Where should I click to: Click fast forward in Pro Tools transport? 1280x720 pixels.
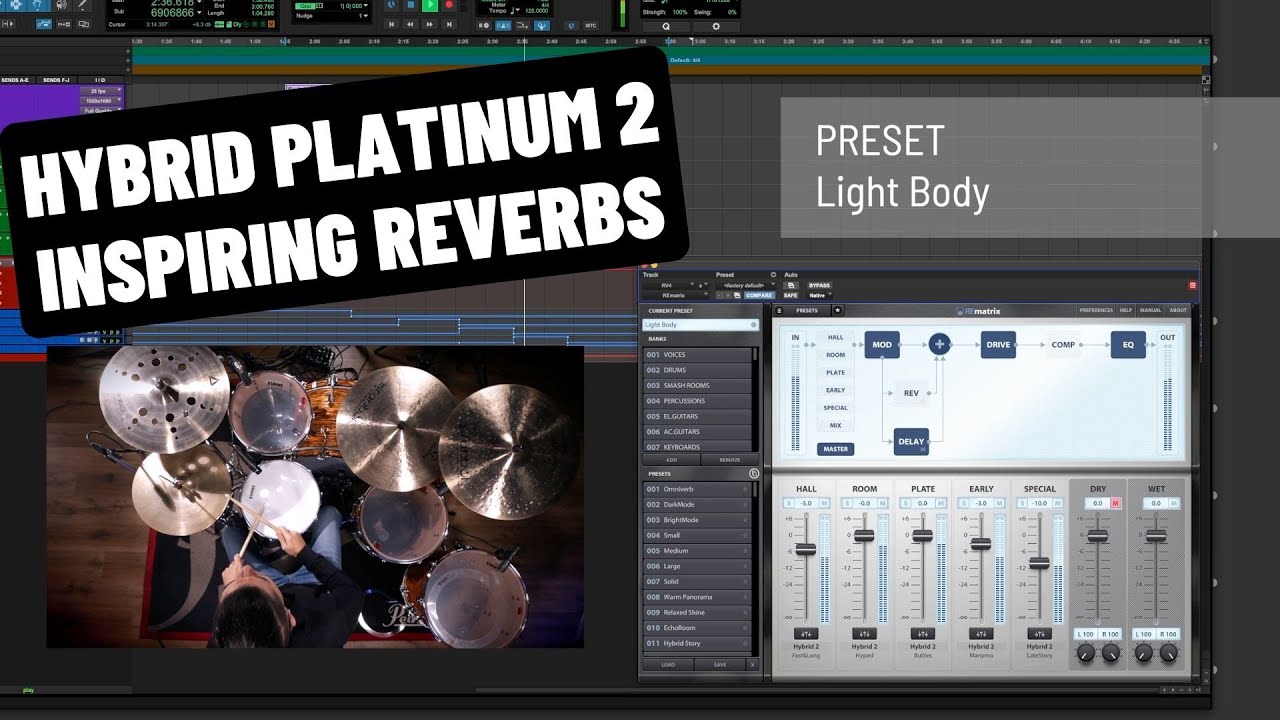(x=430, y=24)
